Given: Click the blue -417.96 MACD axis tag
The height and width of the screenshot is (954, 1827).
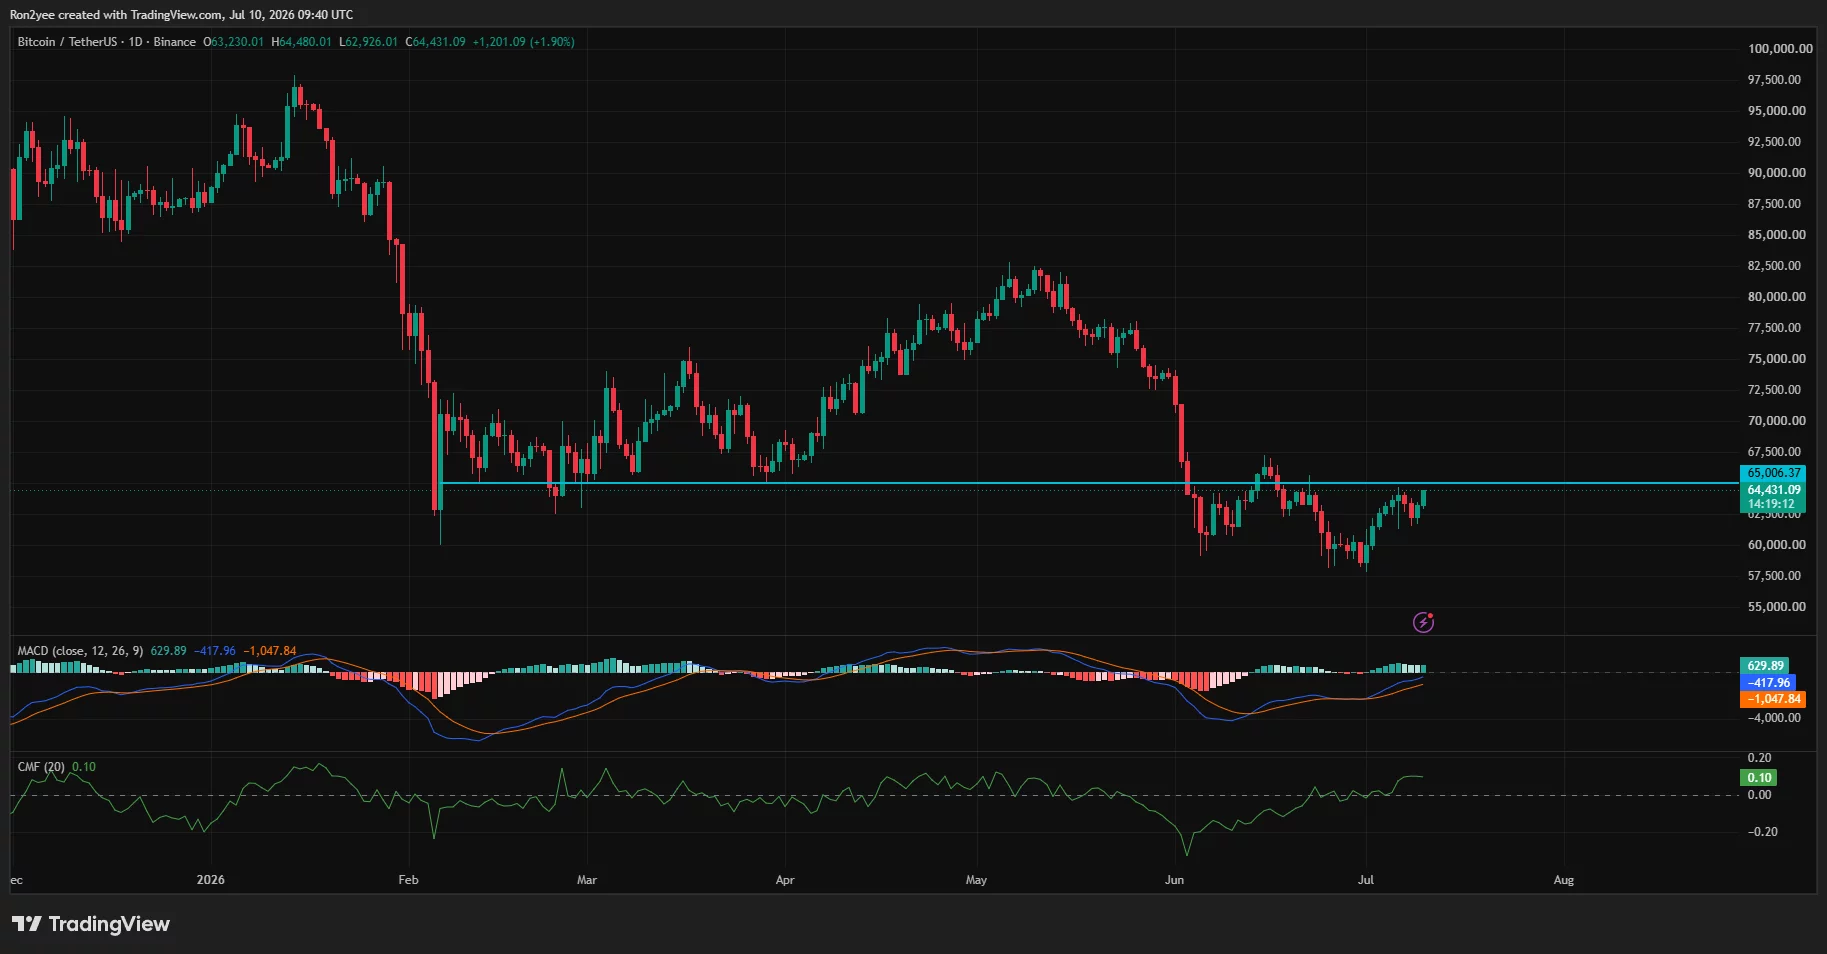Looking at the screenshot, I should tap(1767, 683).
